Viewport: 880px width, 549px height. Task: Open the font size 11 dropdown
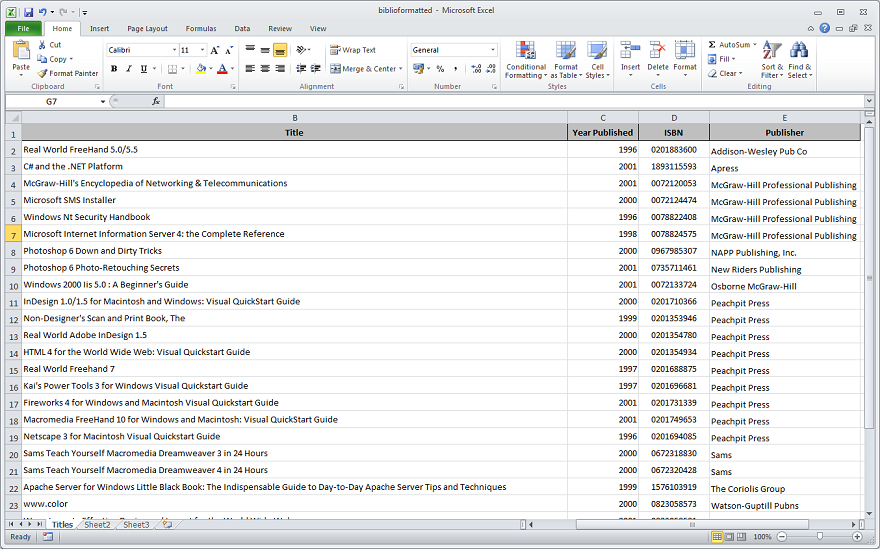coord(203,50)
